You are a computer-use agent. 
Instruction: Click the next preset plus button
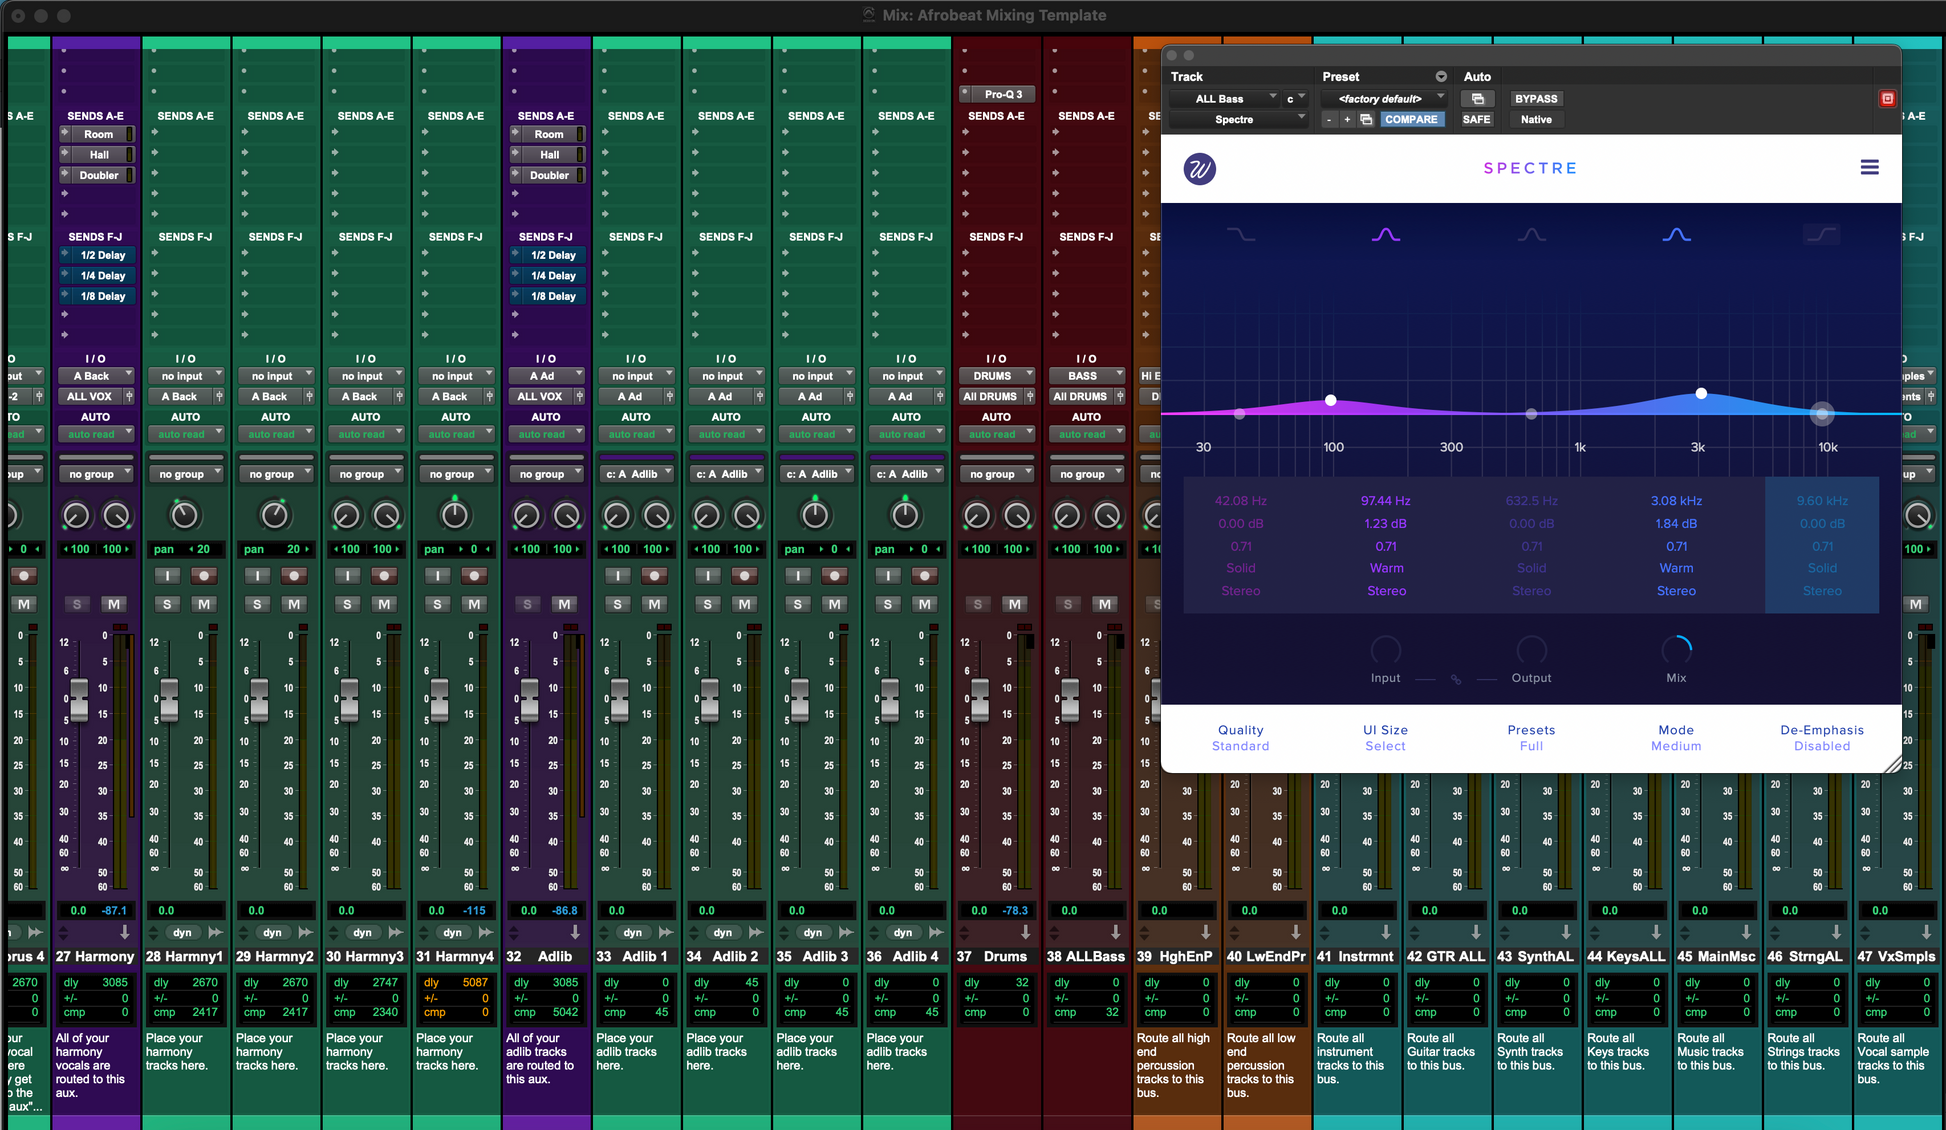click(1347, 120)
